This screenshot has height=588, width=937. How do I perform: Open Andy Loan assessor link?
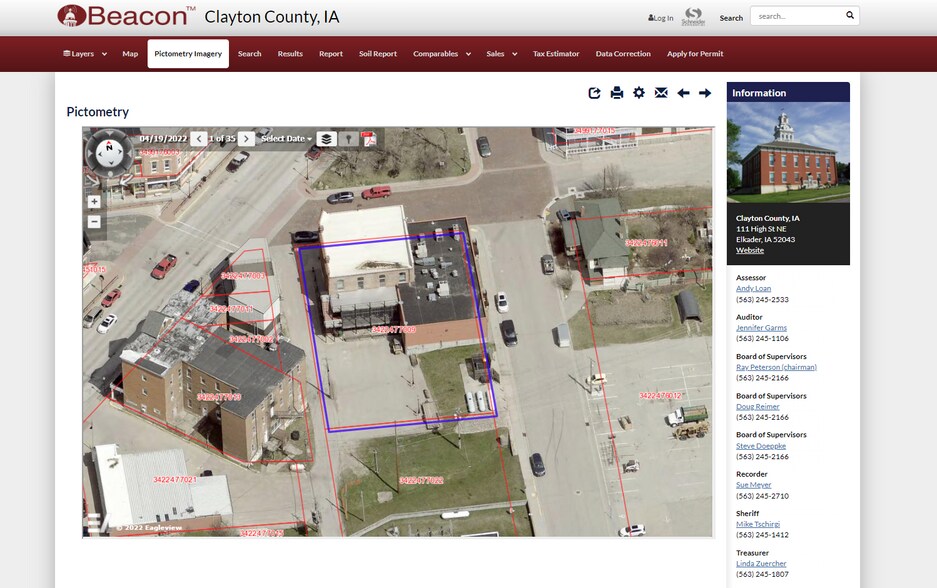(753, 289)
